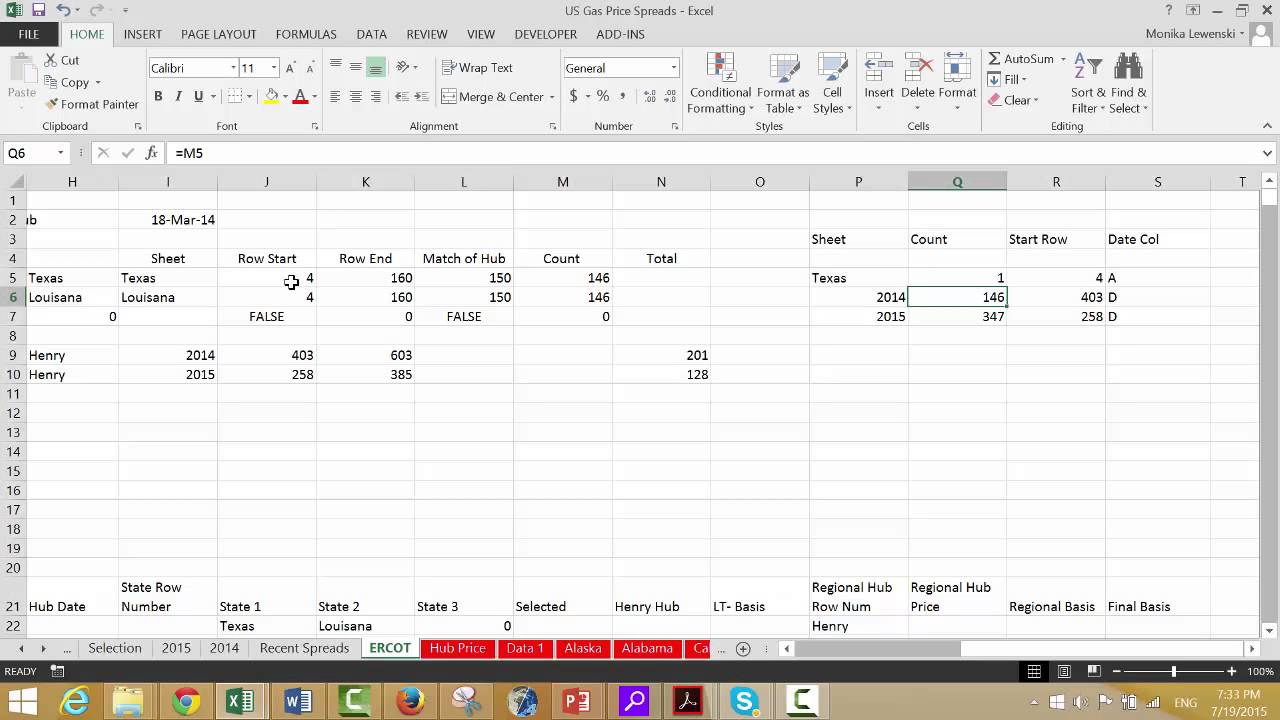Screen dimensions: 1280x720
Task: Click Increase Indent icon
Action: [422, 96]
